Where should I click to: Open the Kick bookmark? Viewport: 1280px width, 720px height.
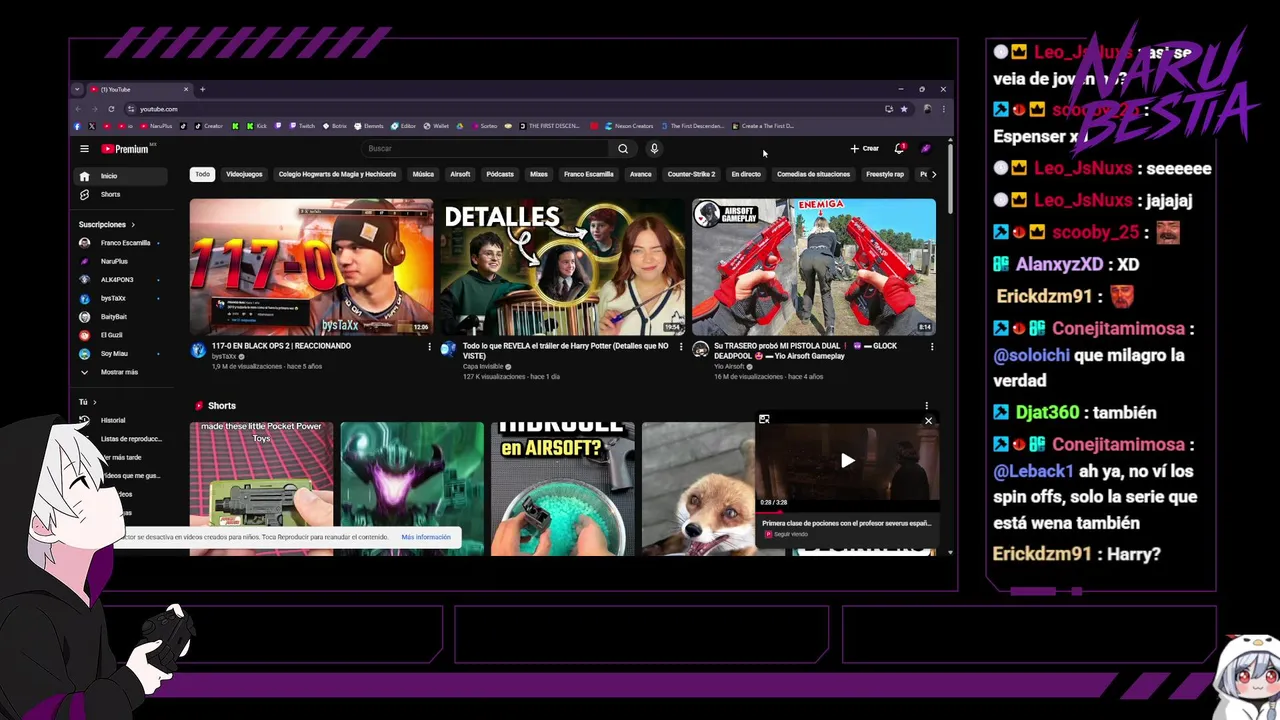[257, 126]
